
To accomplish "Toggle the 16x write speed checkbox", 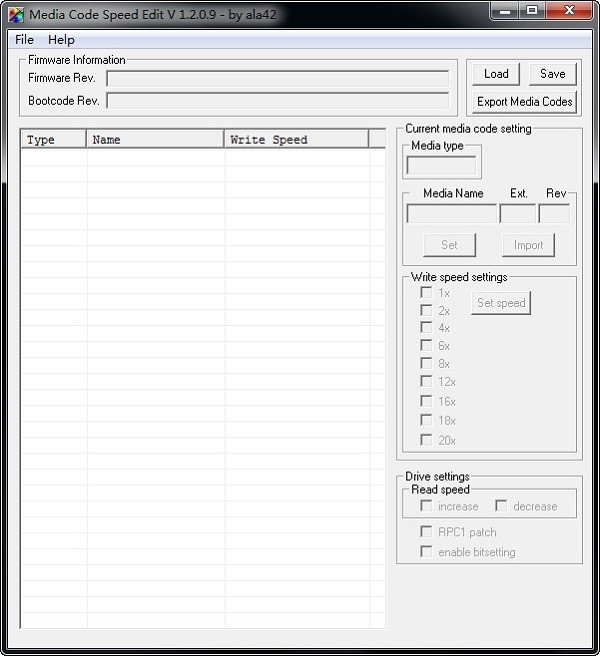I will 426,401.
